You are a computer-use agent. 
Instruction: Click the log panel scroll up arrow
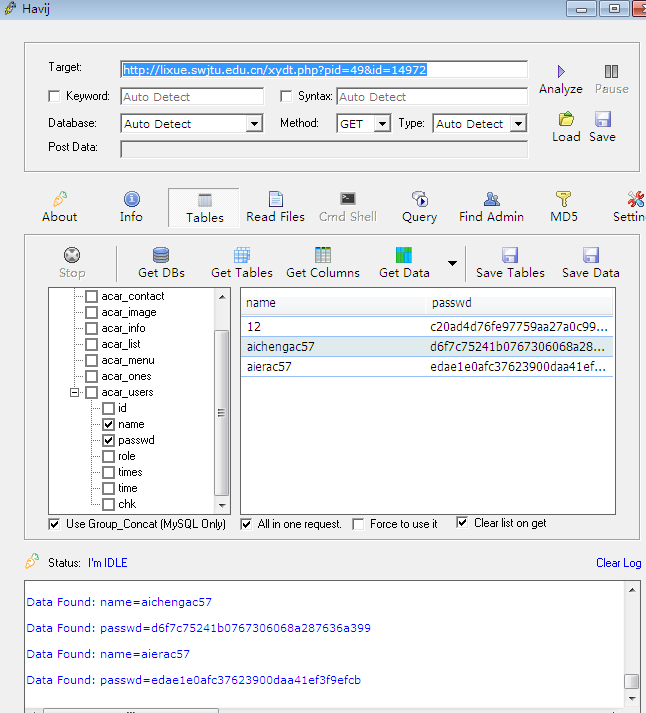point(632,590)
